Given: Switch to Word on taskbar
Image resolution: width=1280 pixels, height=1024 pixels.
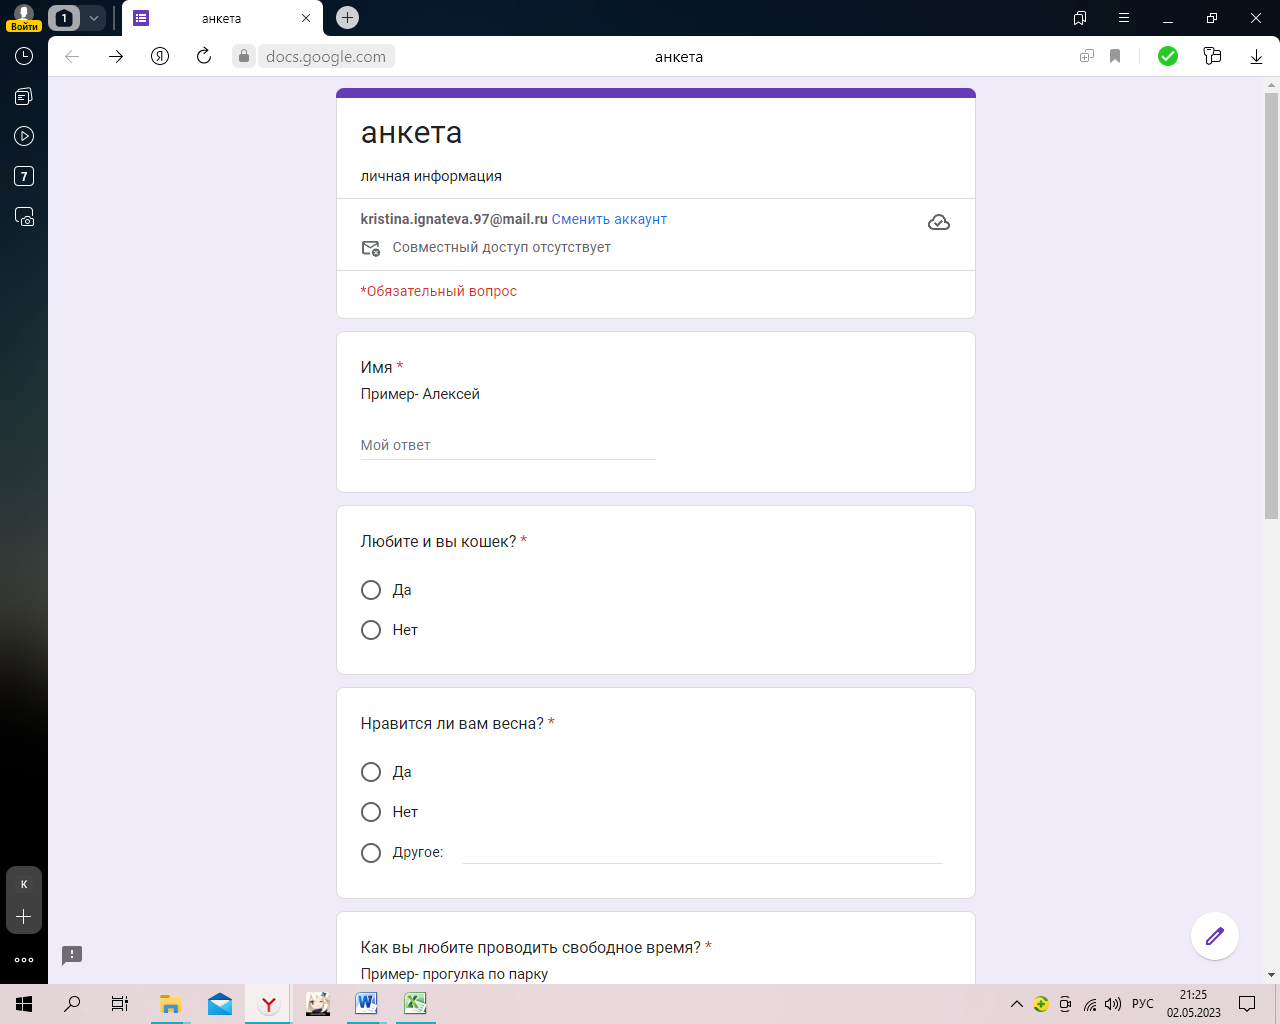Looking at the screenshot, I should coord(366,1004).
